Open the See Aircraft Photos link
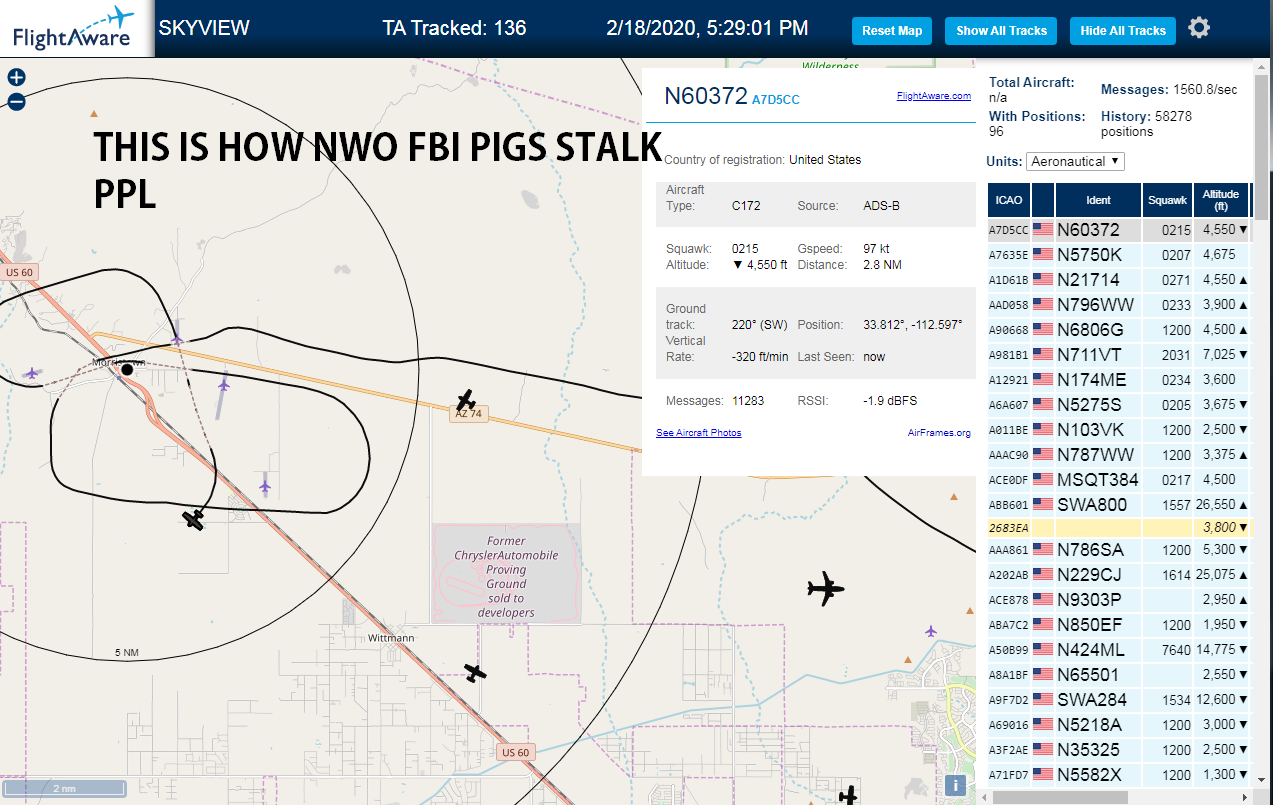Viewport: 1273px width, 805px height. [x=699, y=433]
